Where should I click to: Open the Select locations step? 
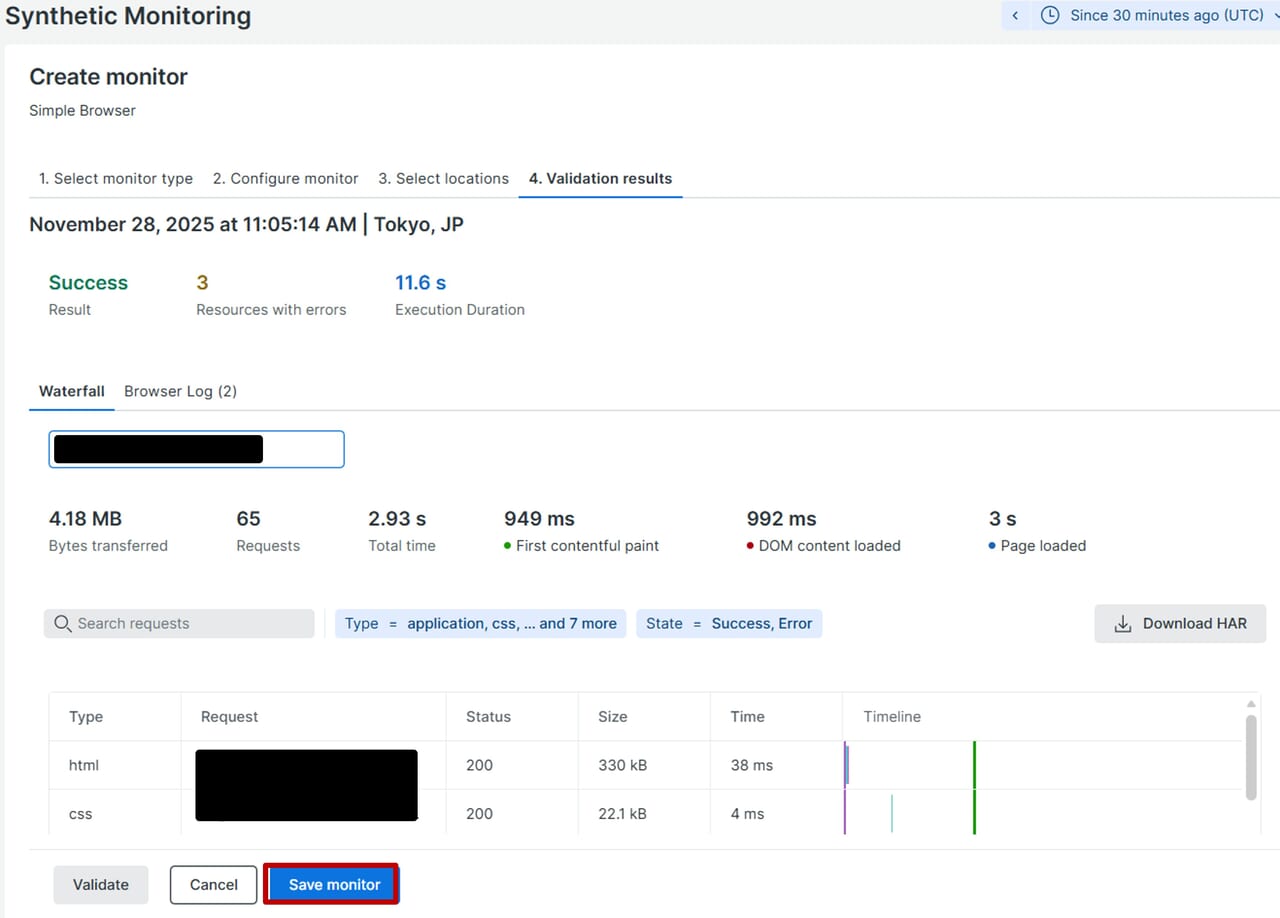[443, 179]
